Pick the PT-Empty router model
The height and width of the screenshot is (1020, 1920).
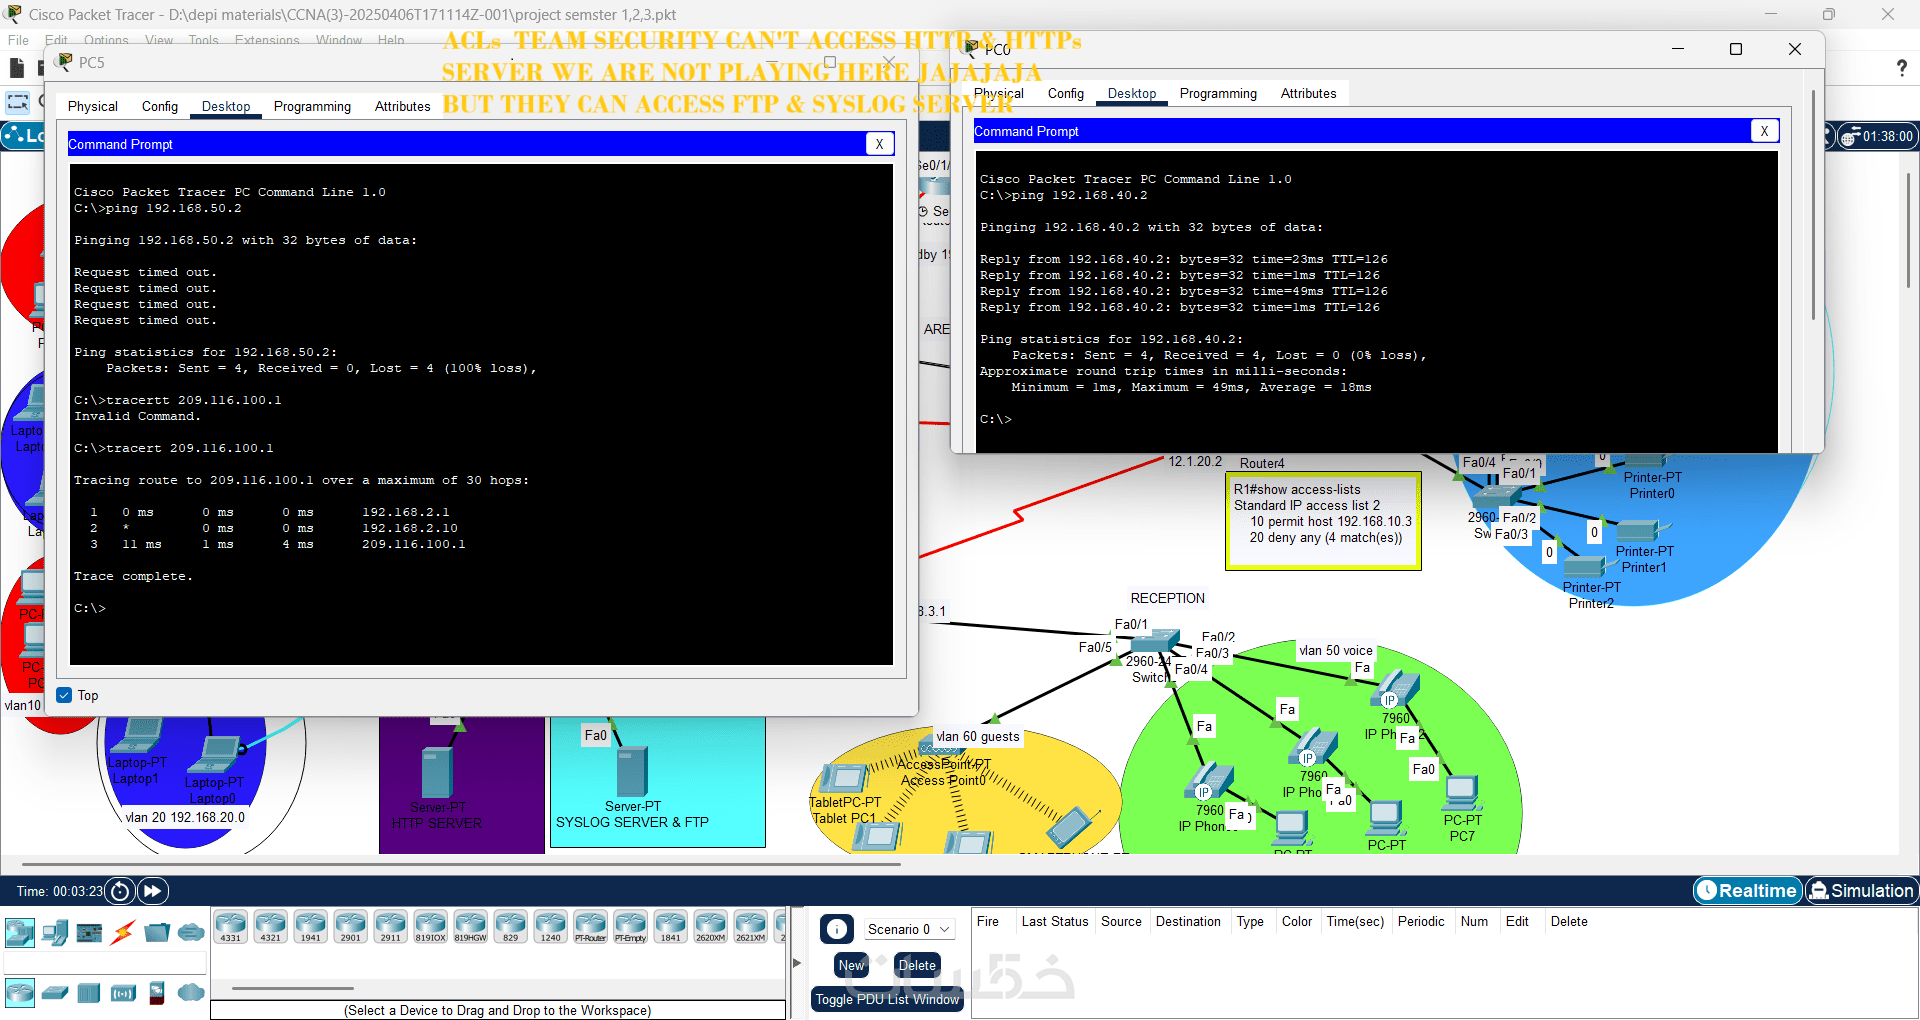tap(631, 927)
